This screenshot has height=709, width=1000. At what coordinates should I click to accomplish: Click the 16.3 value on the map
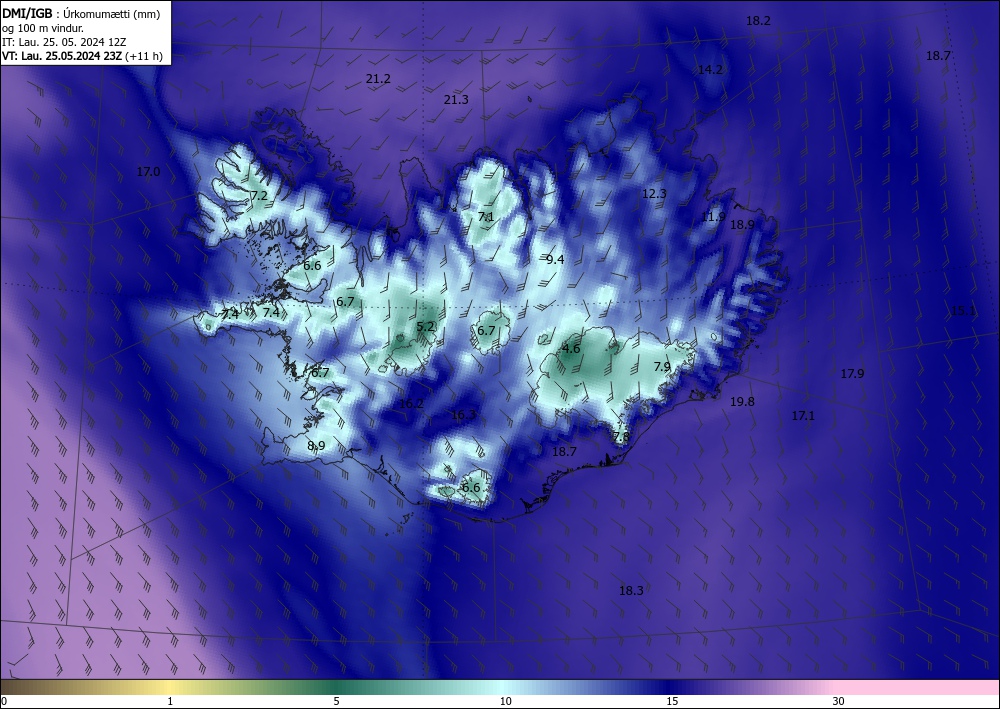[463, 415]
